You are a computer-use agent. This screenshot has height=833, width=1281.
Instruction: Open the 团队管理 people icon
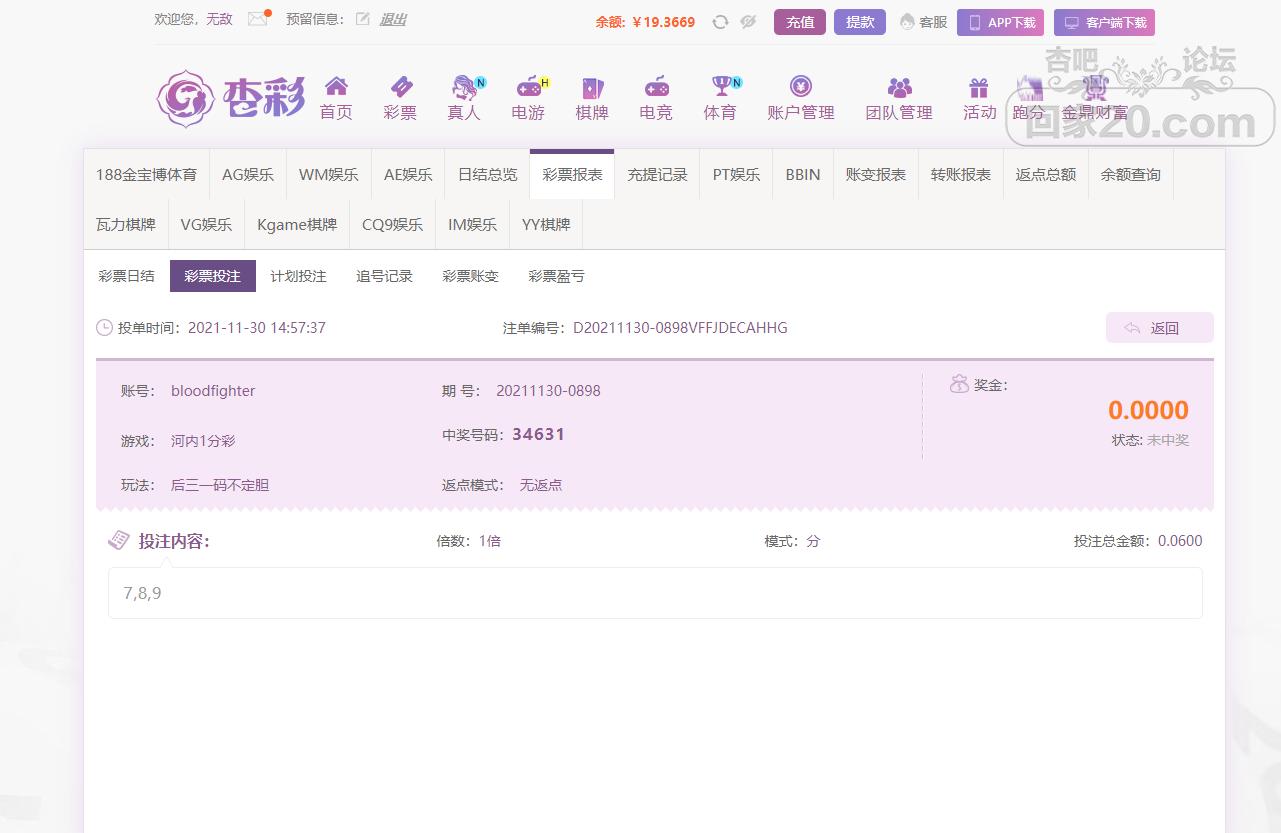tap(899, 86)
